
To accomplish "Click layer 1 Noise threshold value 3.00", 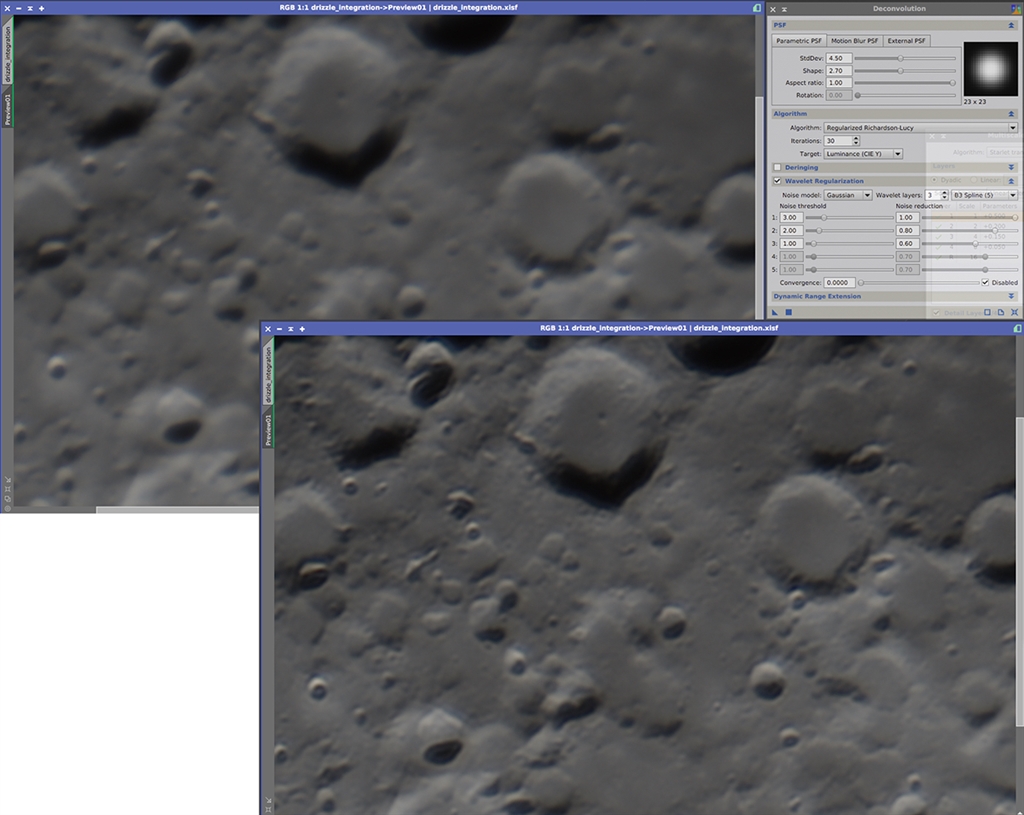I will [x=791, y=217].
